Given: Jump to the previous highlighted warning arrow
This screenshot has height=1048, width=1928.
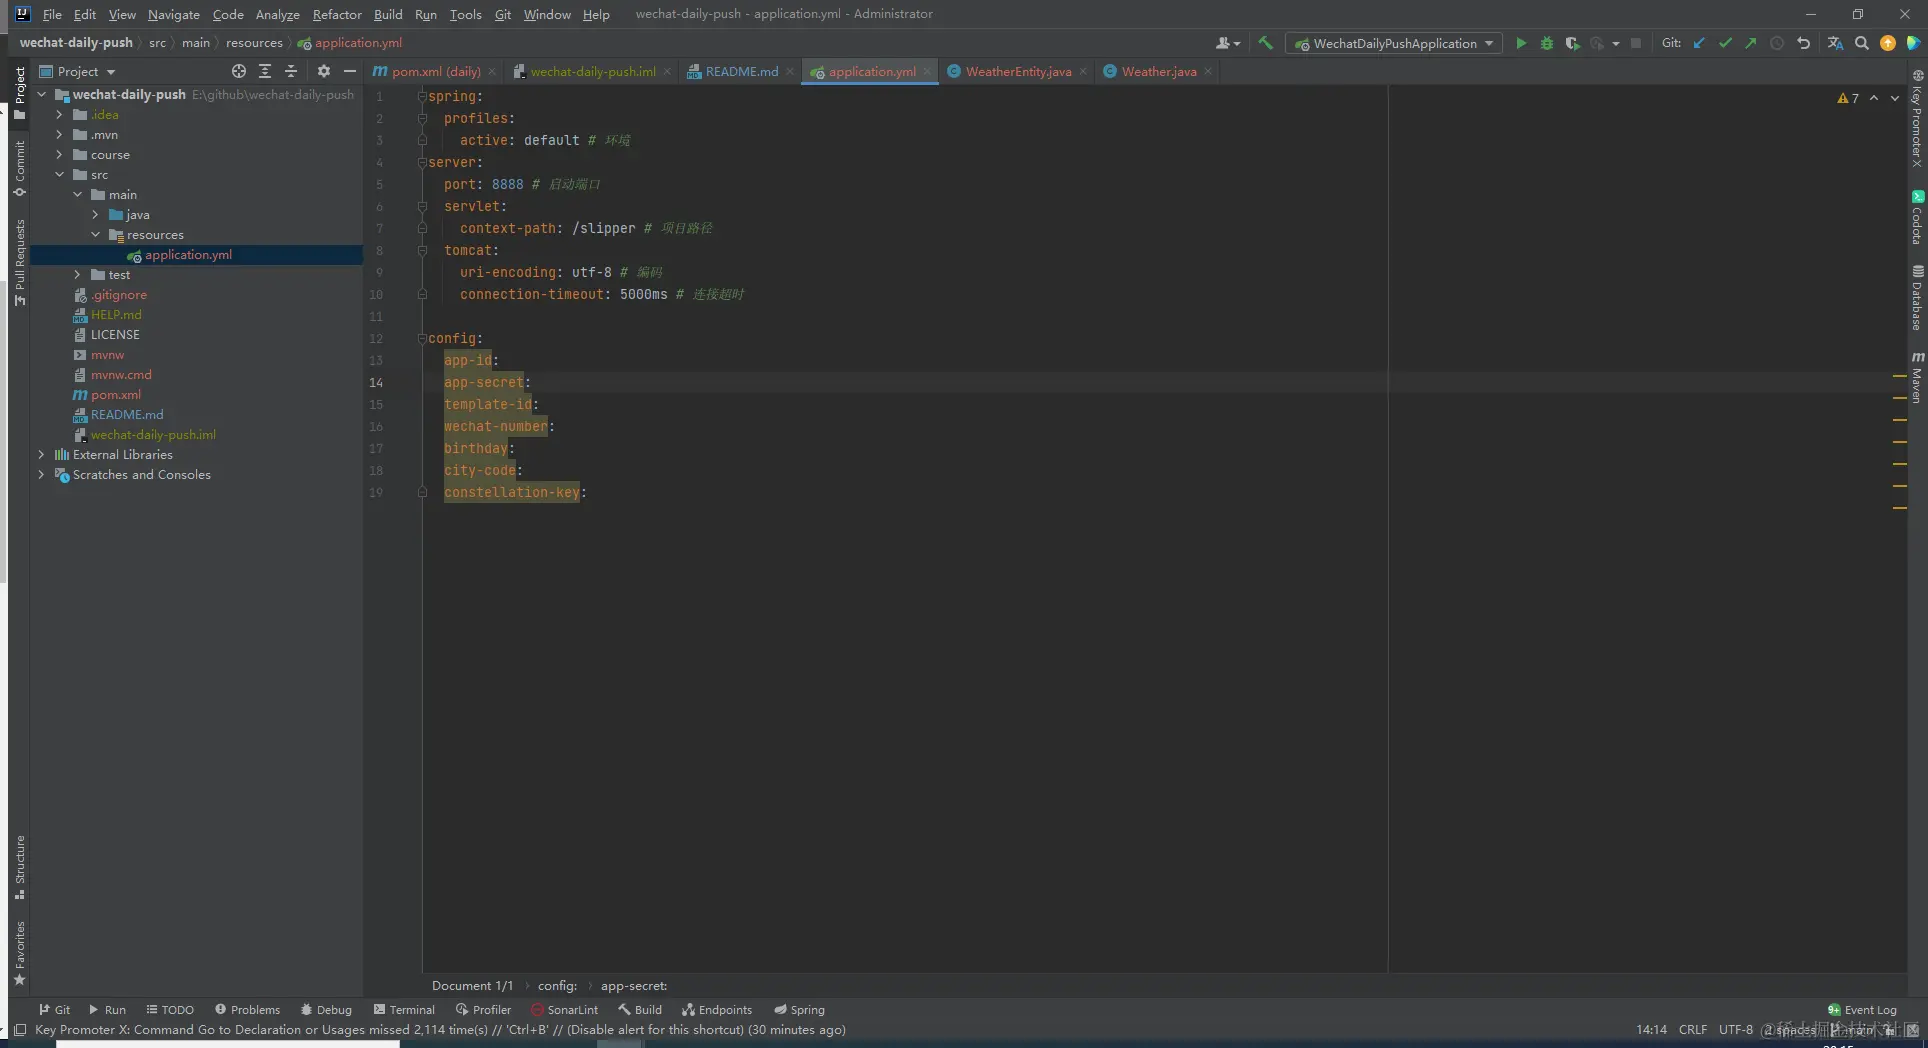Looking at the screenshot, I should coord(1874,98).
